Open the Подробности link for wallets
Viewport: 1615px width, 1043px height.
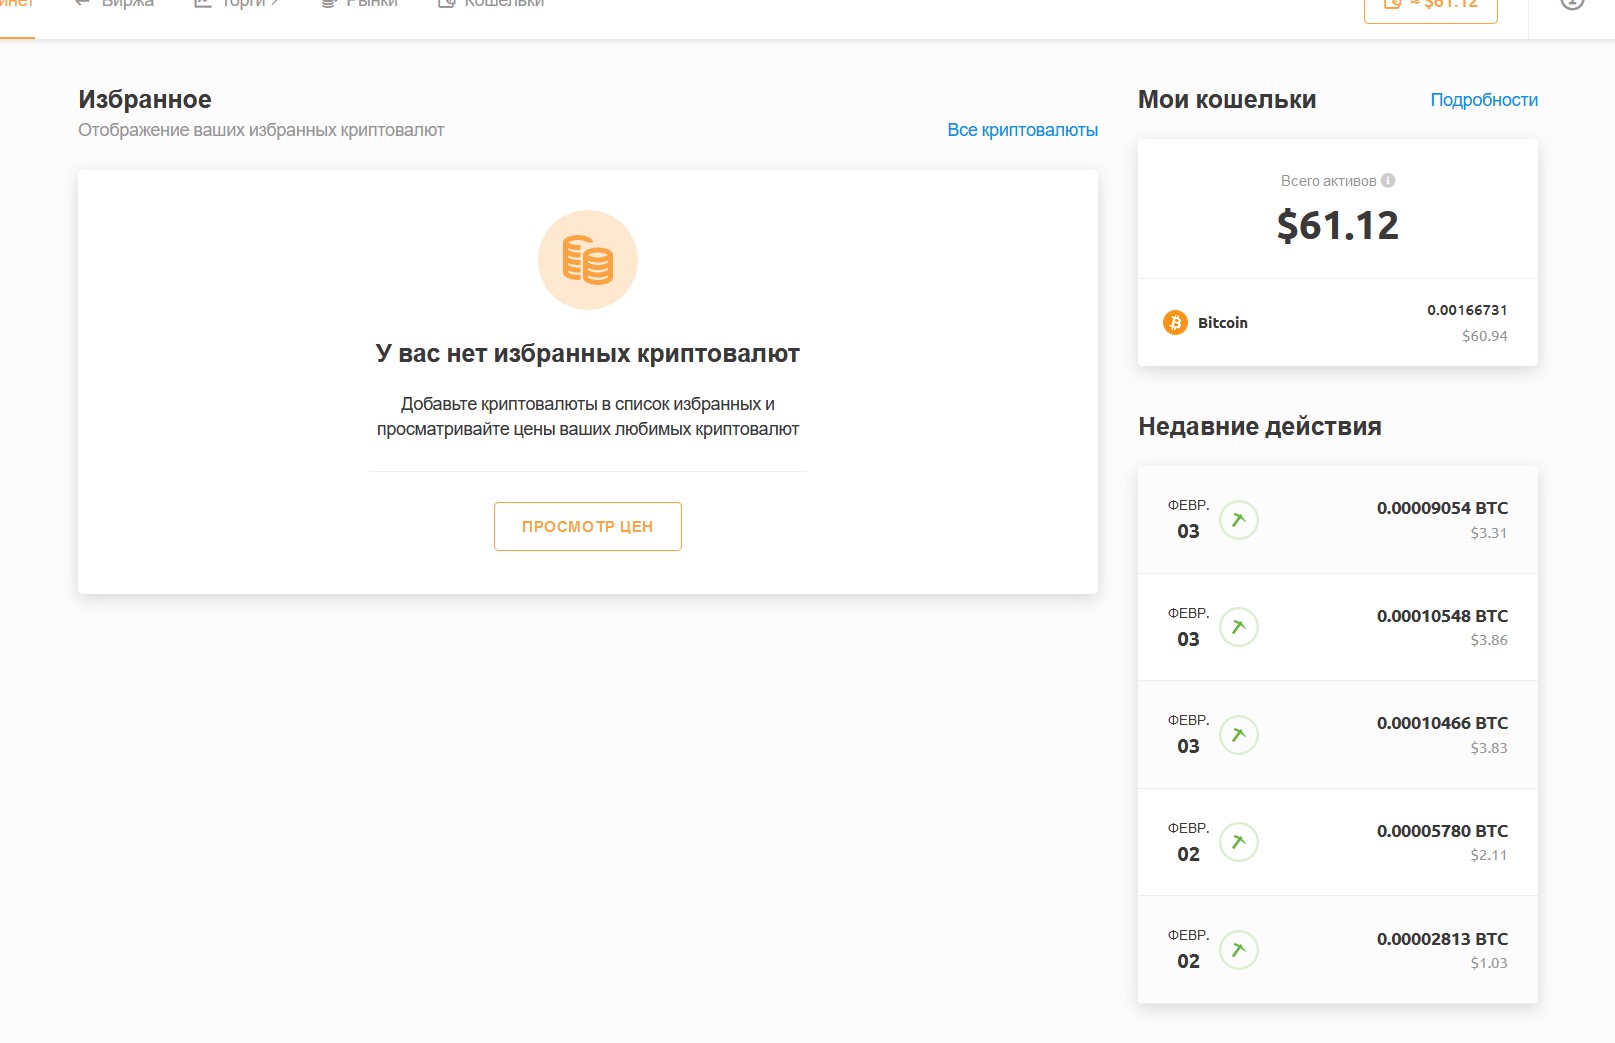click(x=1483, y=100)
